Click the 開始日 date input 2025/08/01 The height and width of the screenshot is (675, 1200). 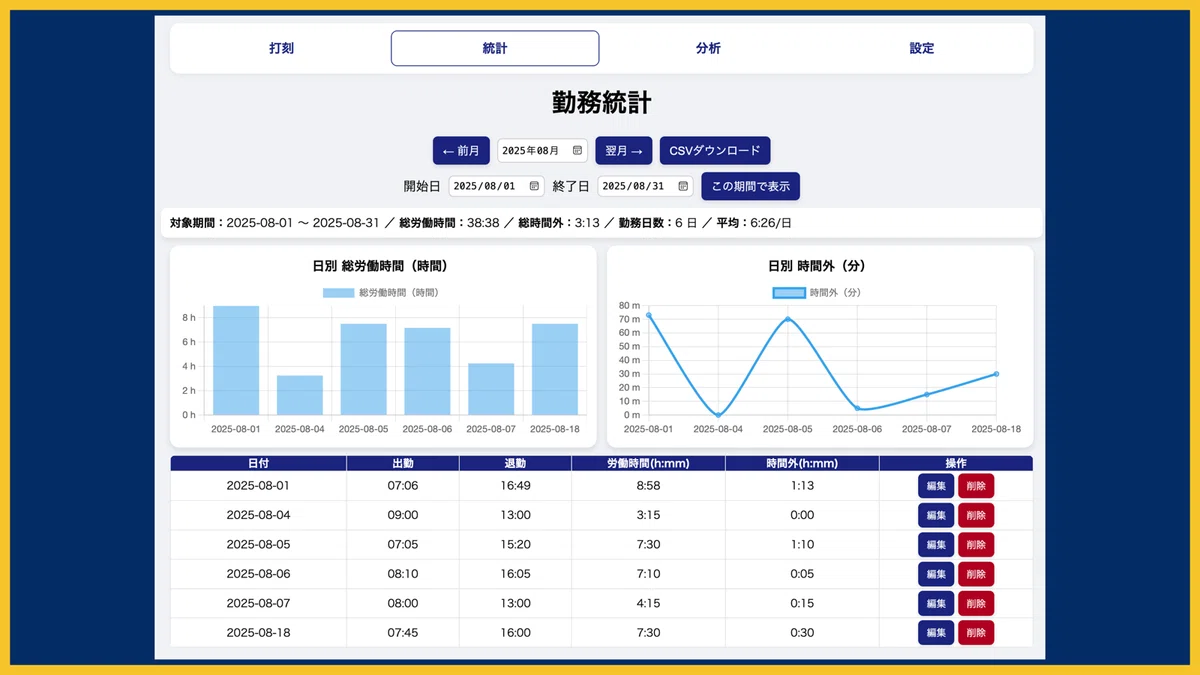point(497,186)
